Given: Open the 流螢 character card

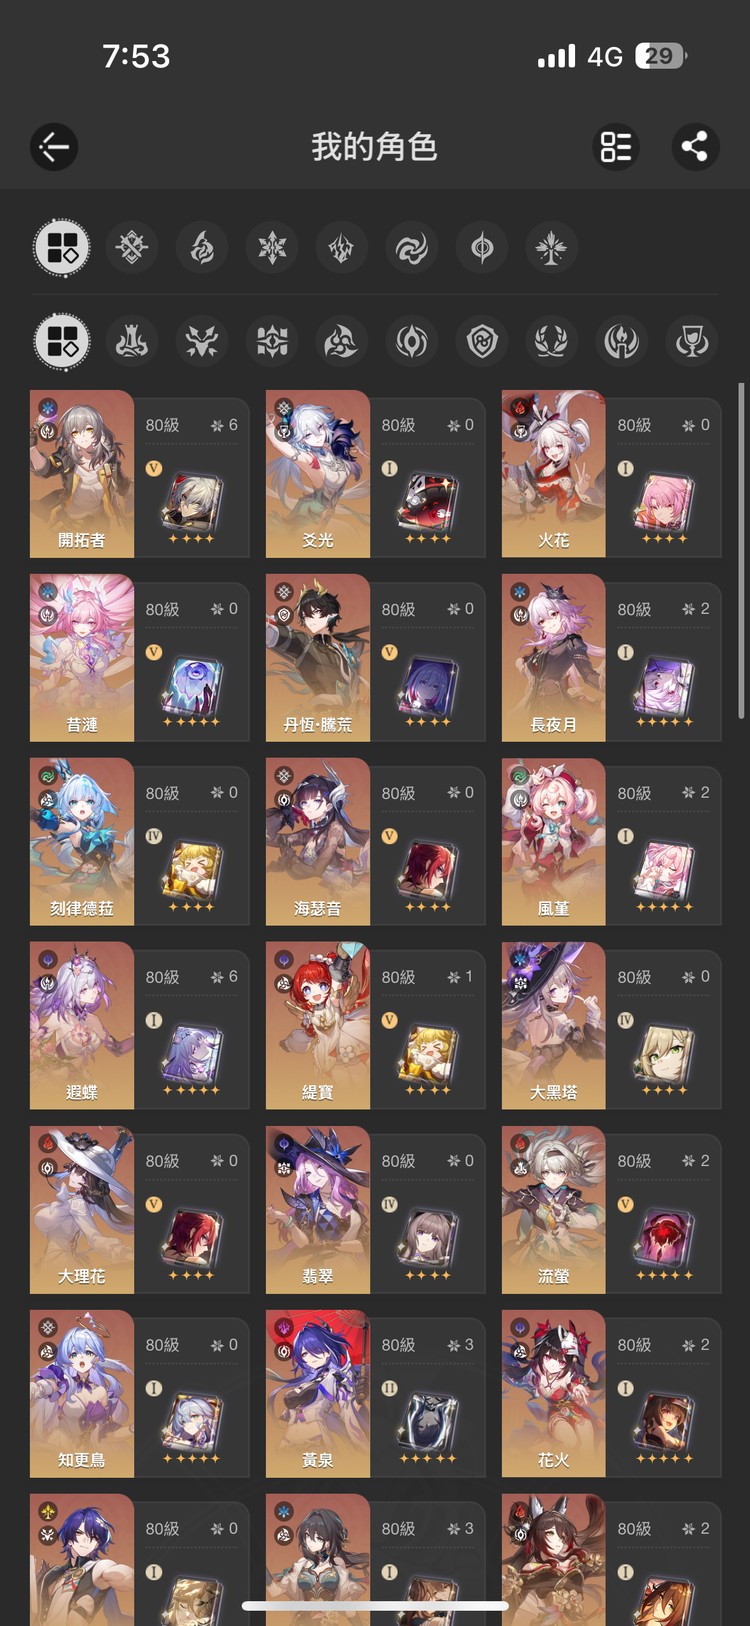Looking at the screenshot, I should pyautogui.click(x=611, y=1210).
